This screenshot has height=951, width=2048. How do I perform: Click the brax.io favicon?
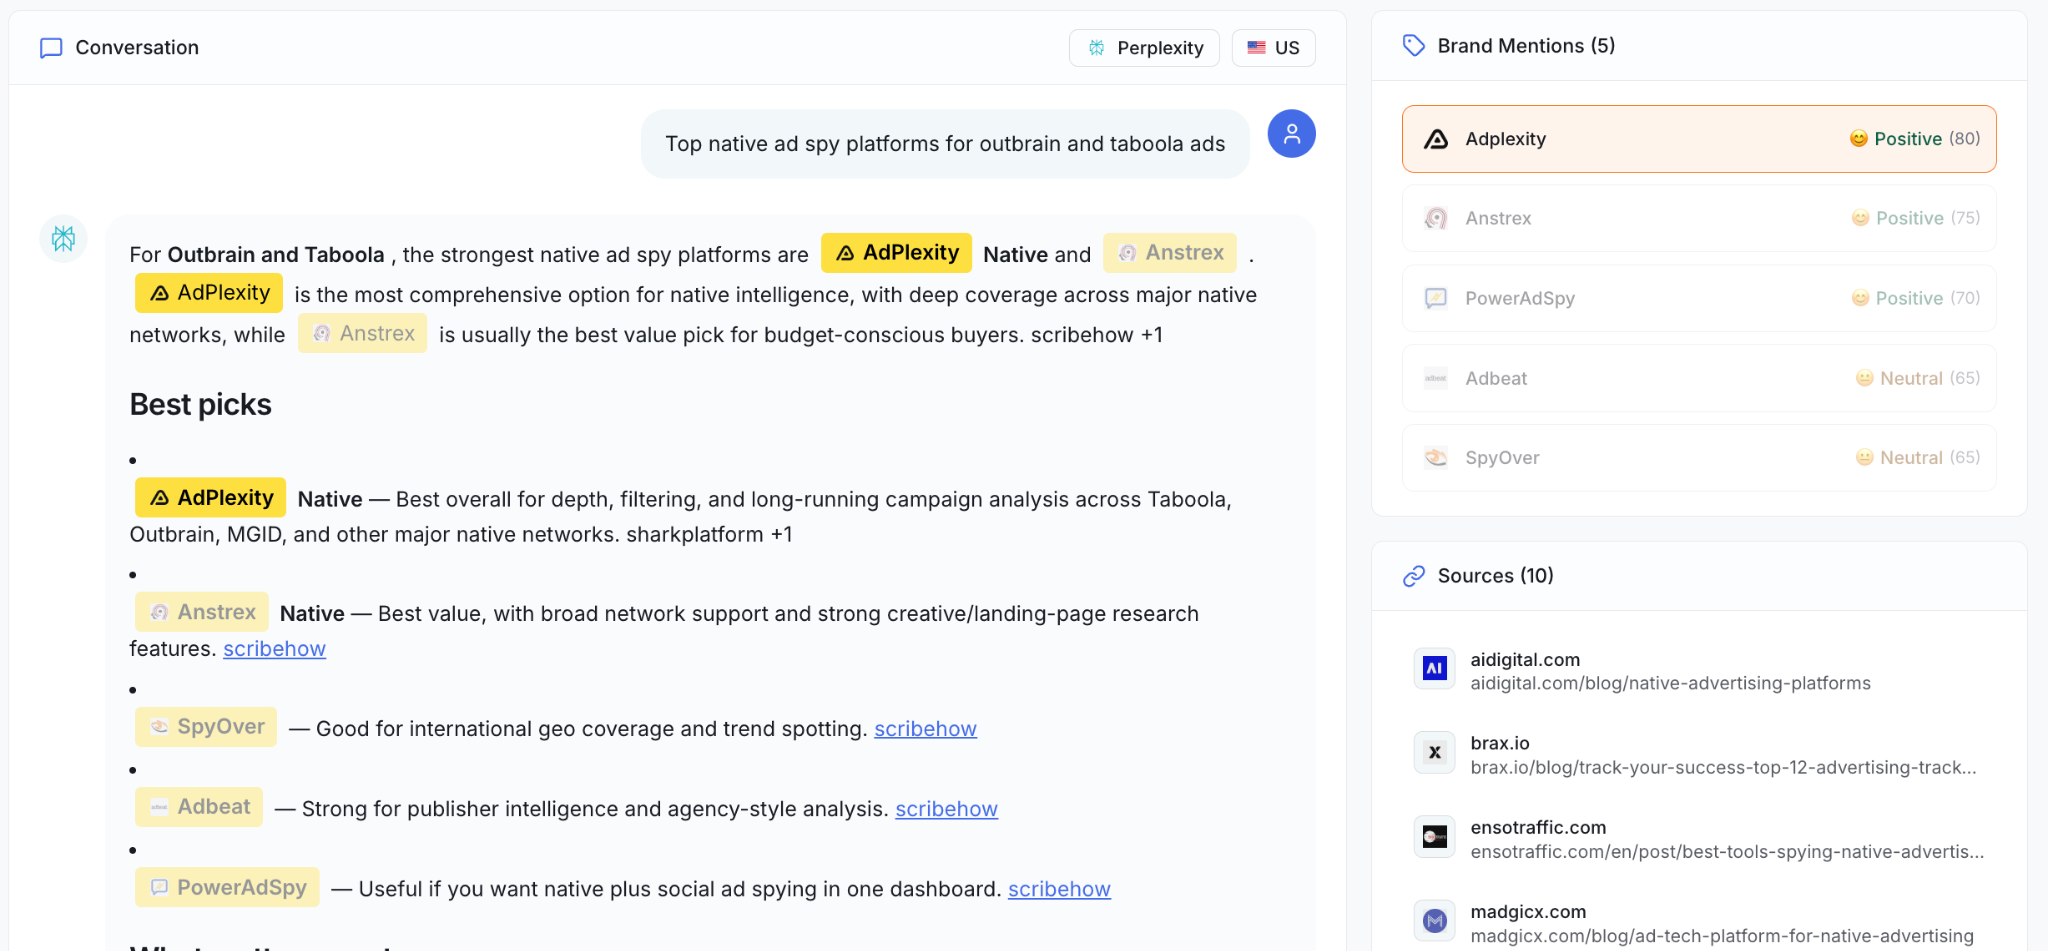(x=1435, y=753)
